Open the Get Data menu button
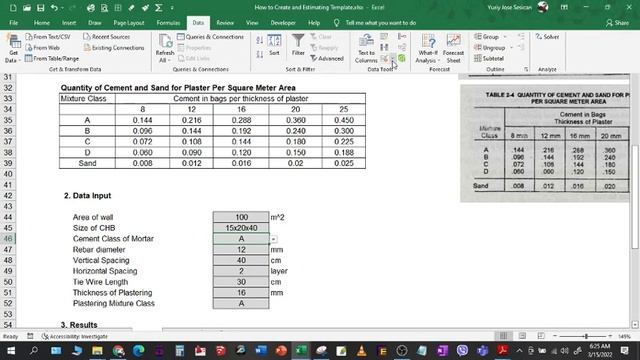 click(x=13, y=49)
